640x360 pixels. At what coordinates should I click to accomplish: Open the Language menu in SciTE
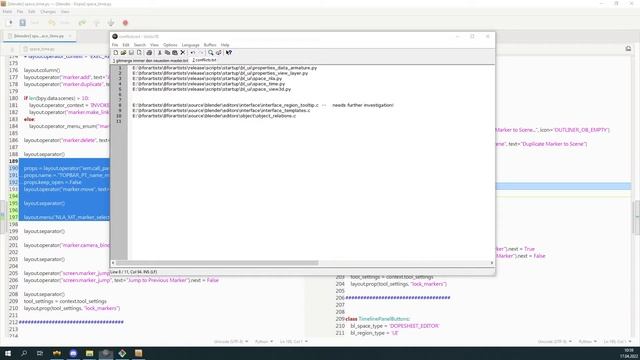191,45
